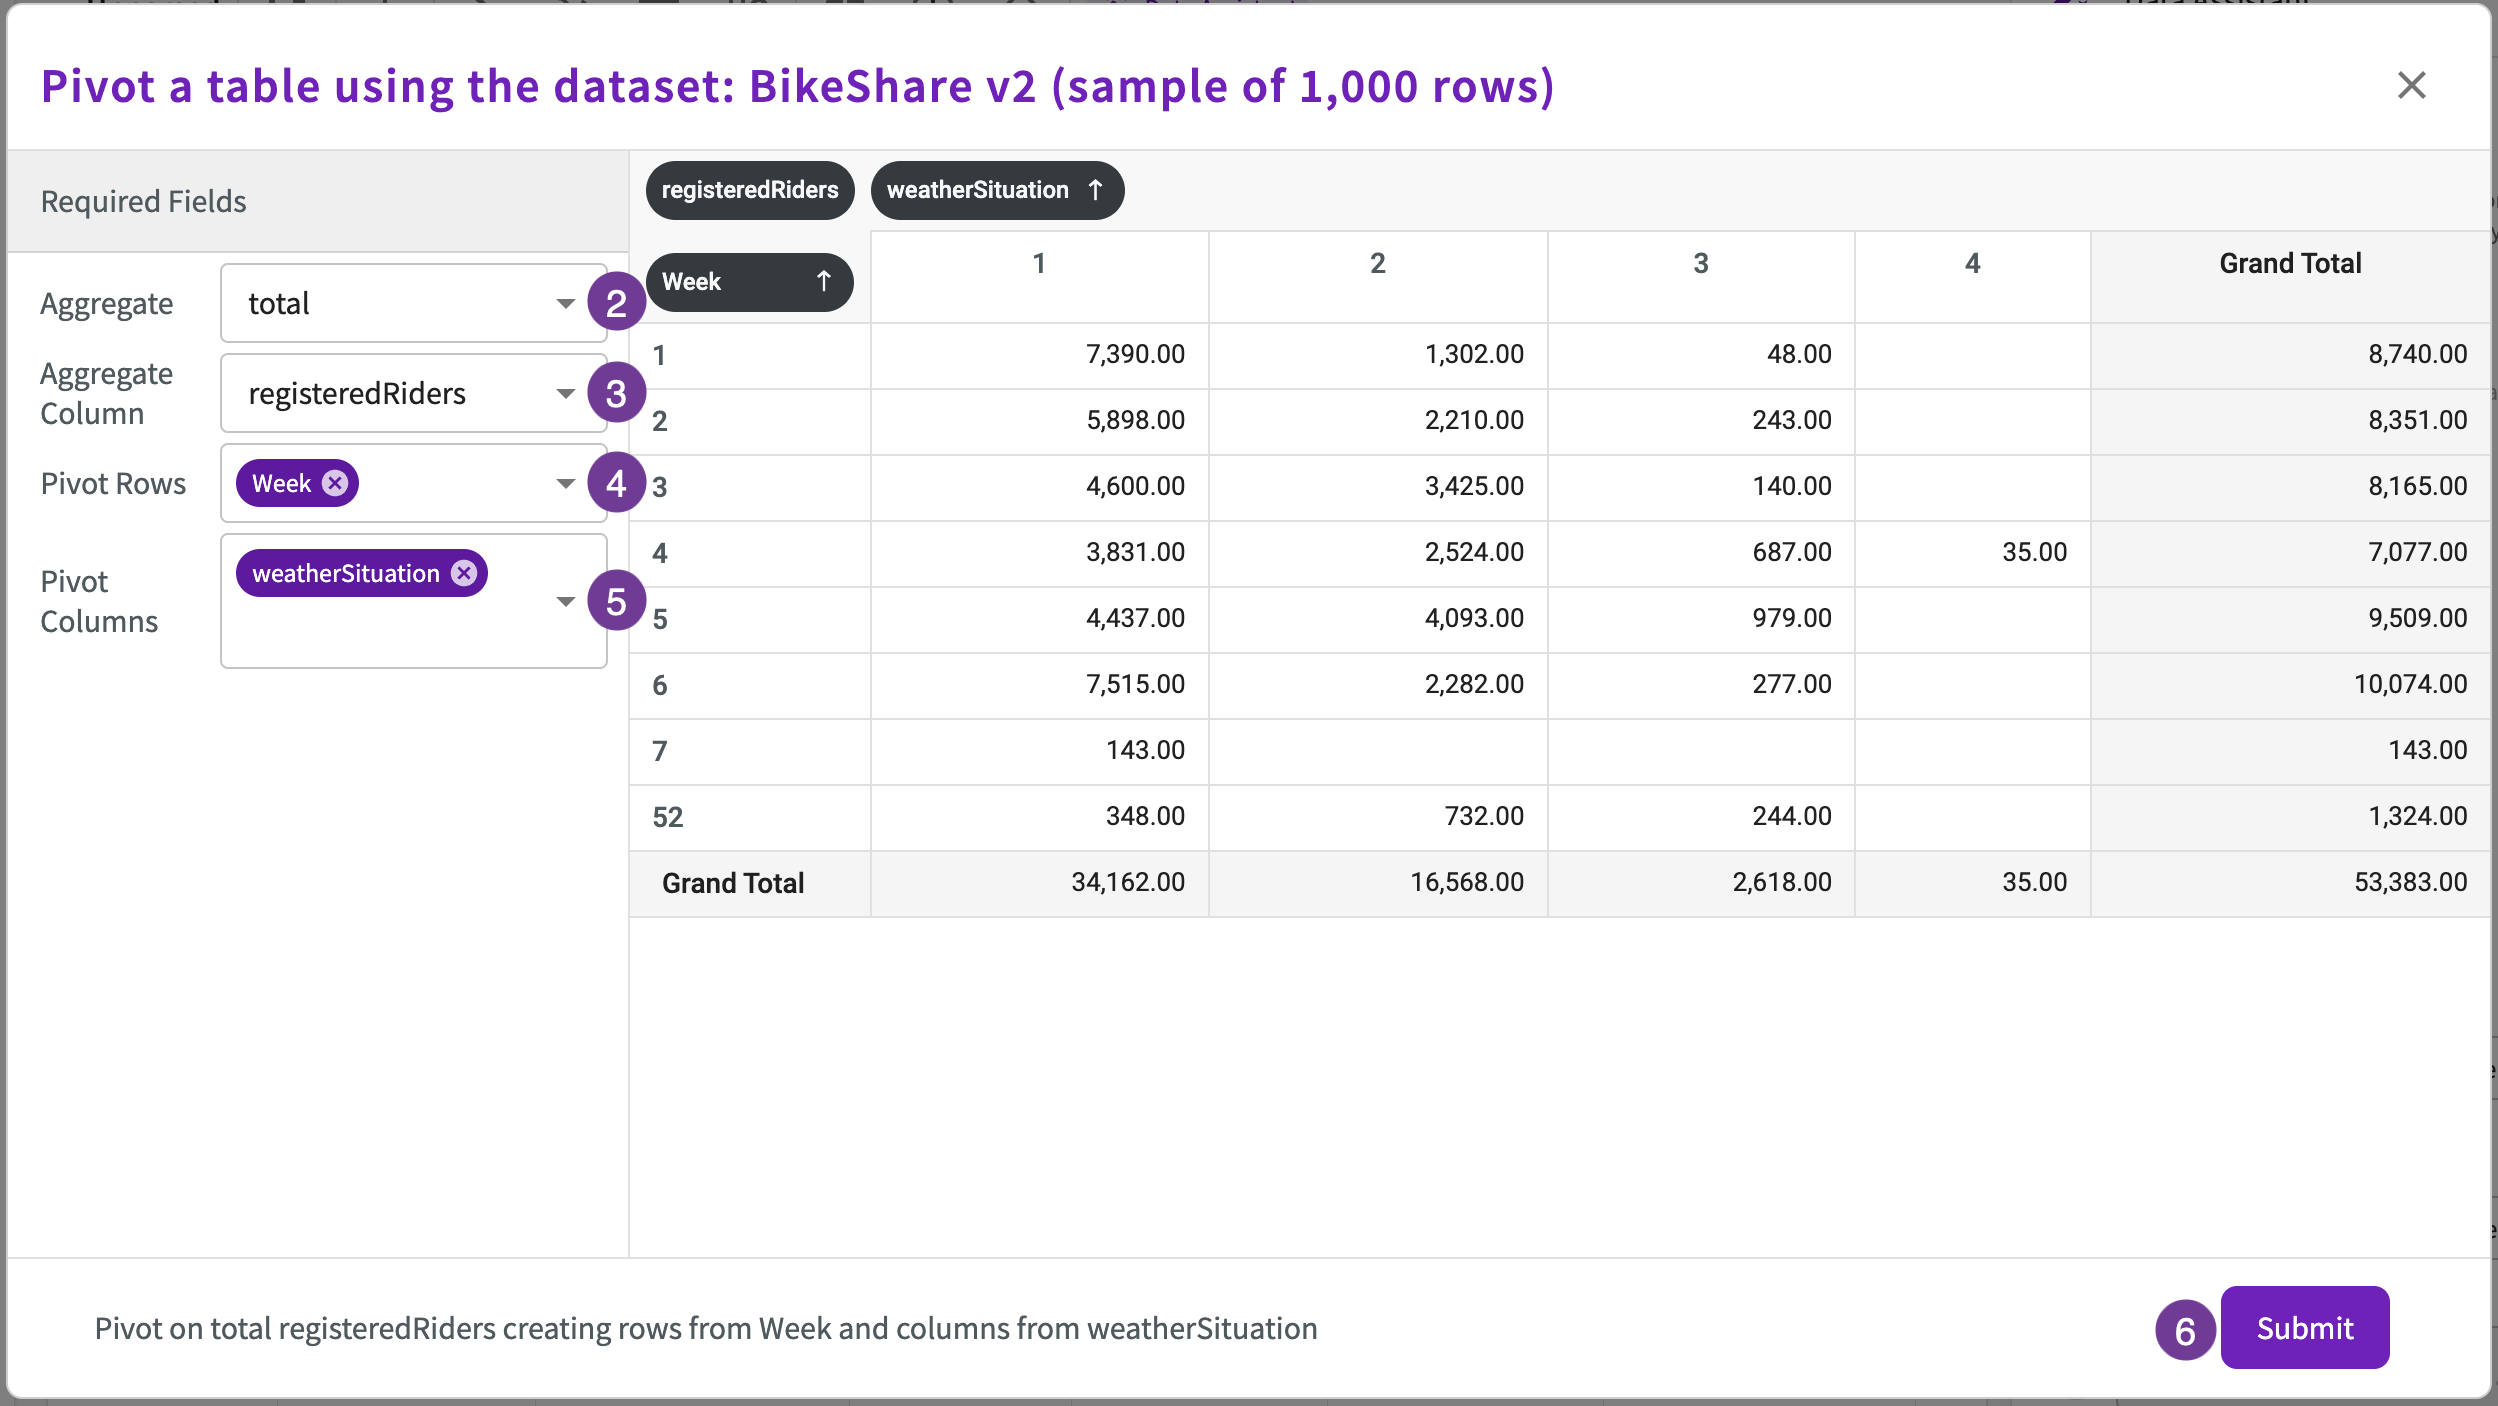Submit the pivot table configuration

click(2304, 1328)
